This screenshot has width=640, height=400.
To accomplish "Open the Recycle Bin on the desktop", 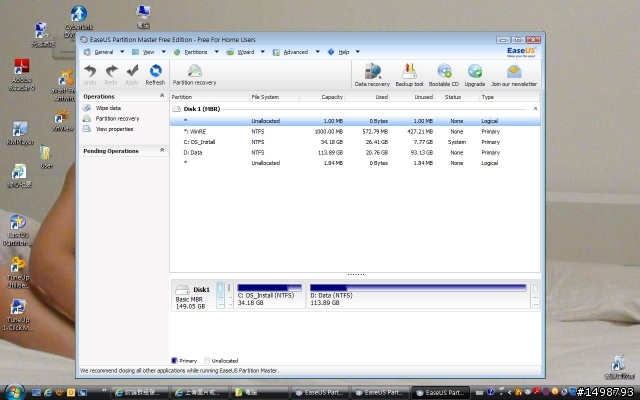I will 619,367.
